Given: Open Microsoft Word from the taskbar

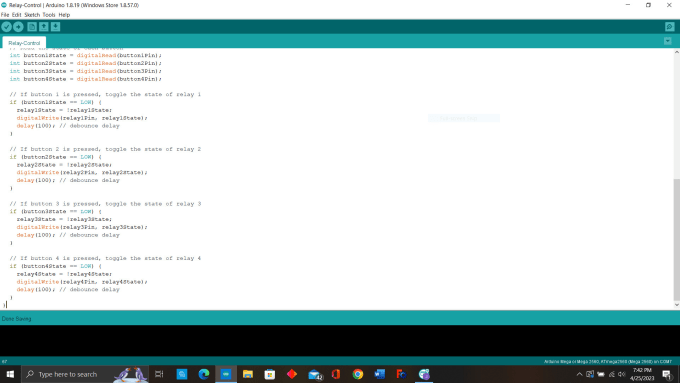Looking at the screenshot, I should [x=380, y=374].
